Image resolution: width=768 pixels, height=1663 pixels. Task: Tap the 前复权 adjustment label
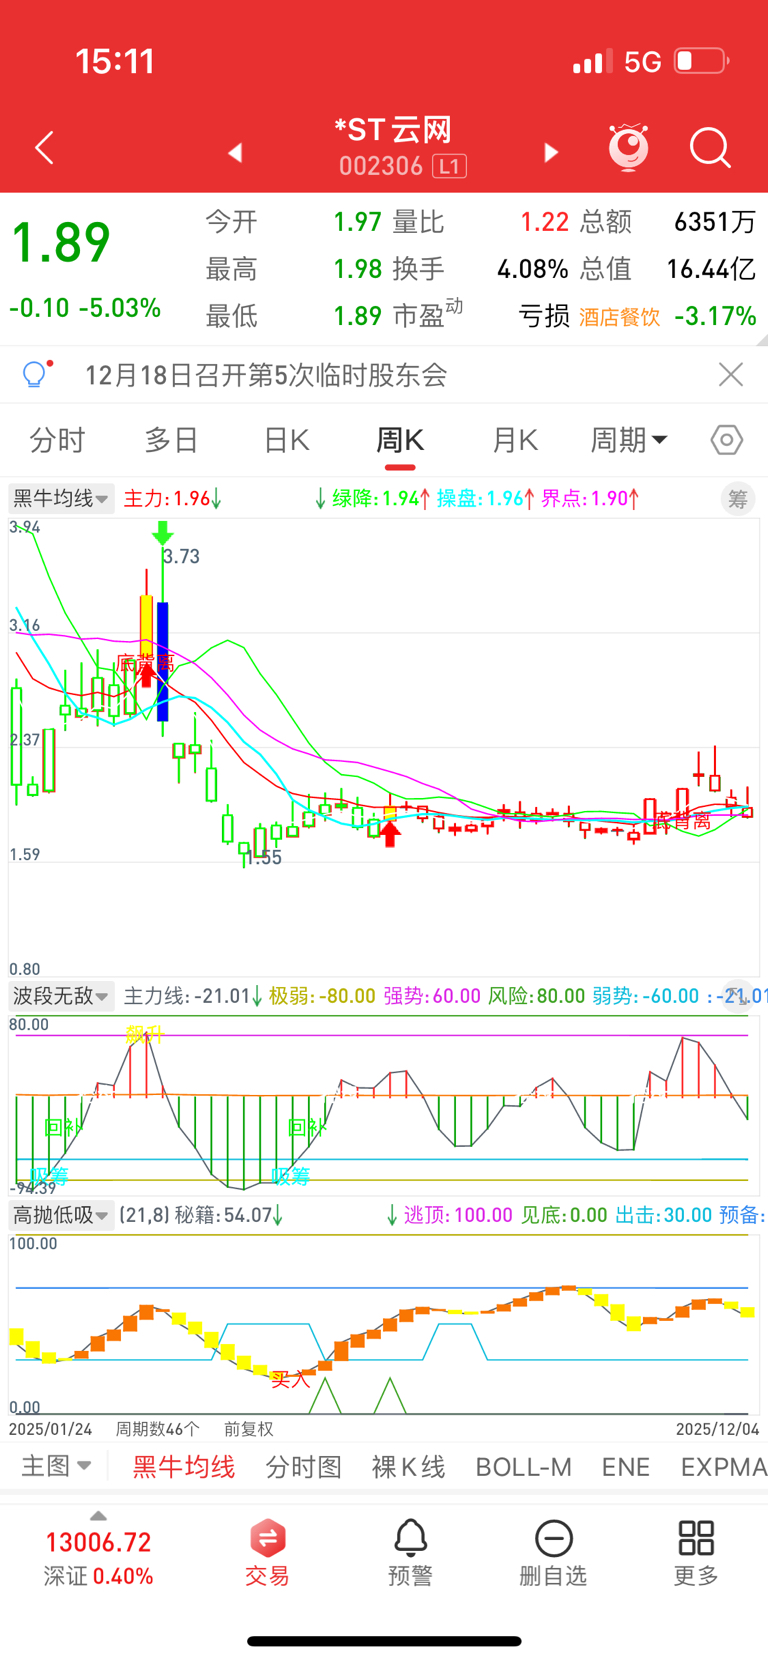click(x=248, y=1429)
